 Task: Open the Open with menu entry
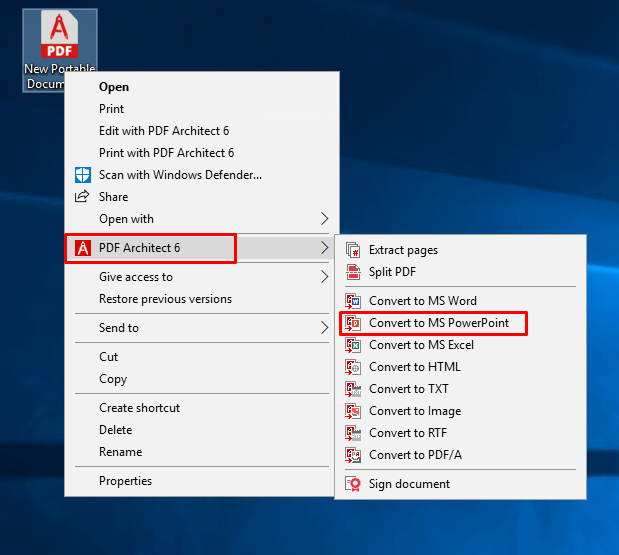point(201,219)
